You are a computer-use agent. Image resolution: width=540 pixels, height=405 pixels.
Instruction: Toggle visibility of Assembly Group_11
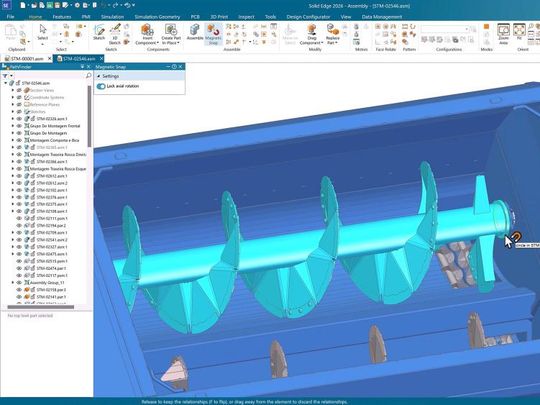point(19,282)
